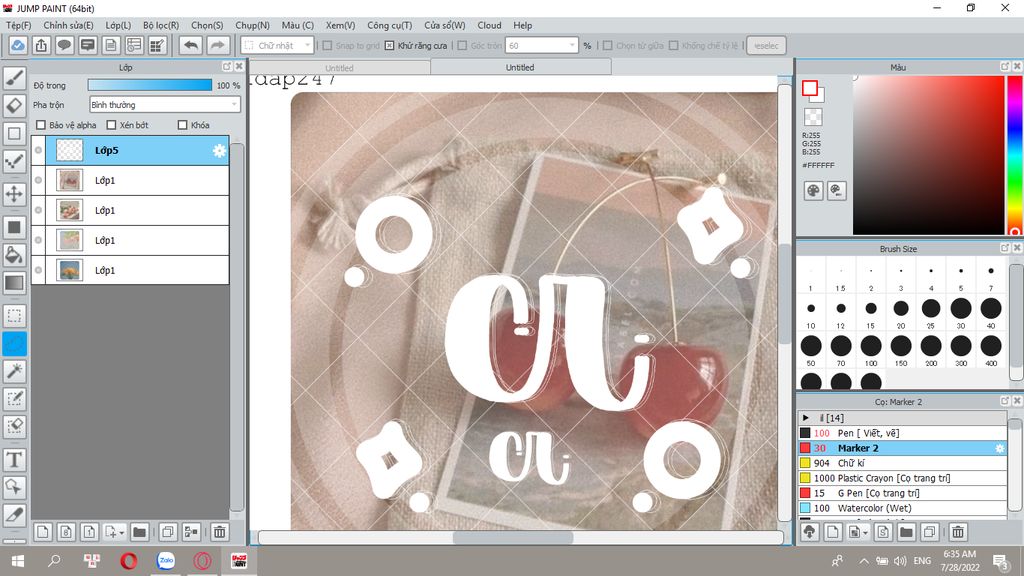
Task: Toggle Xén bớt checkbox
Action: point(111,125)
